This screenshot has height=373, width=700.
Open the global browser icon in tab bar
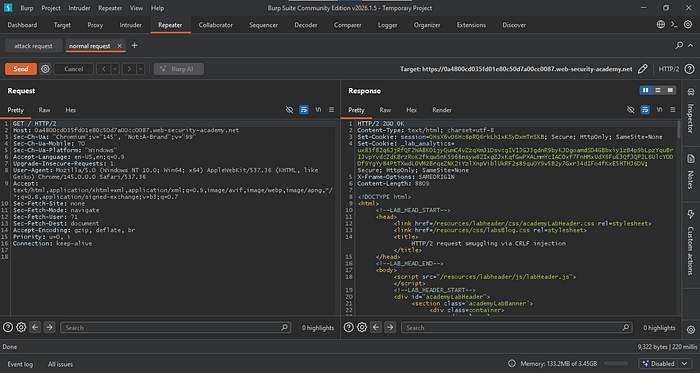pos(661,25)
